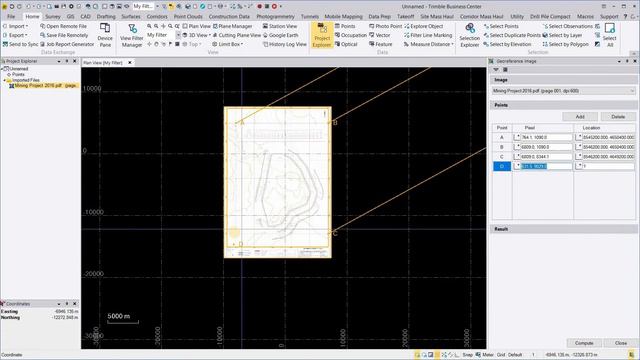This screenshot has height=360, width=640.
Task: Select point D row header
Action: tap(502, 166)
